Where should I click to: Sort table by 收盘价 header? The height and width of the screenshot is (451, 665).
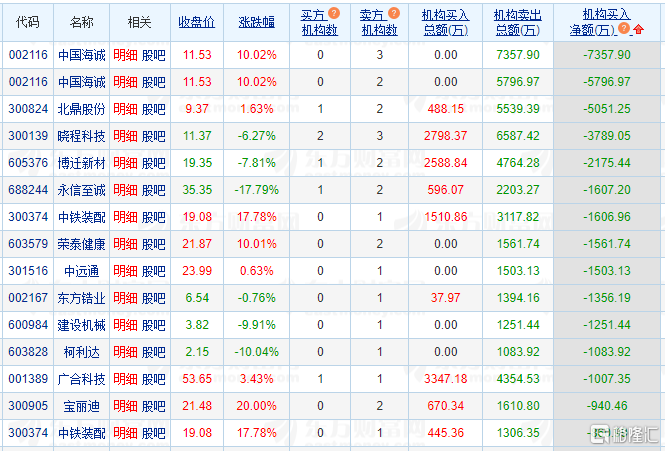[197, 22]
